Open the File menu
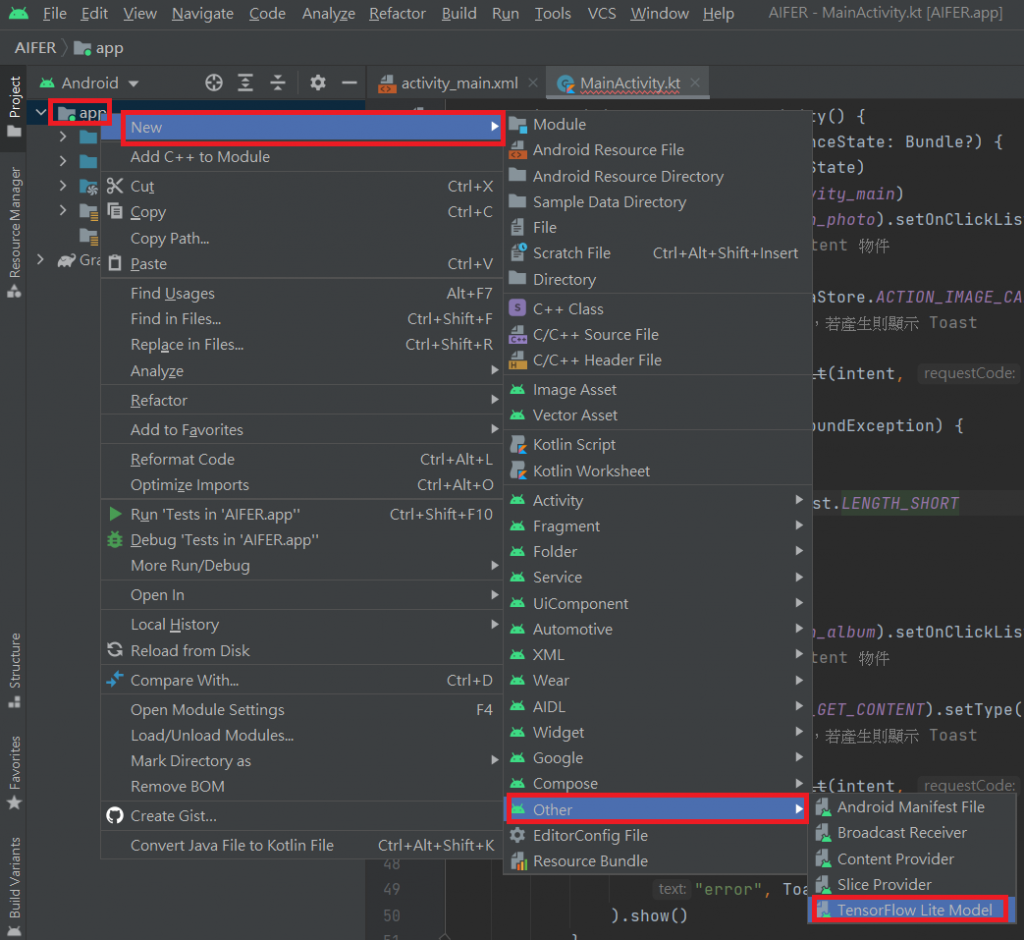The image size is (1024, 940). click(x=54, y=14)
